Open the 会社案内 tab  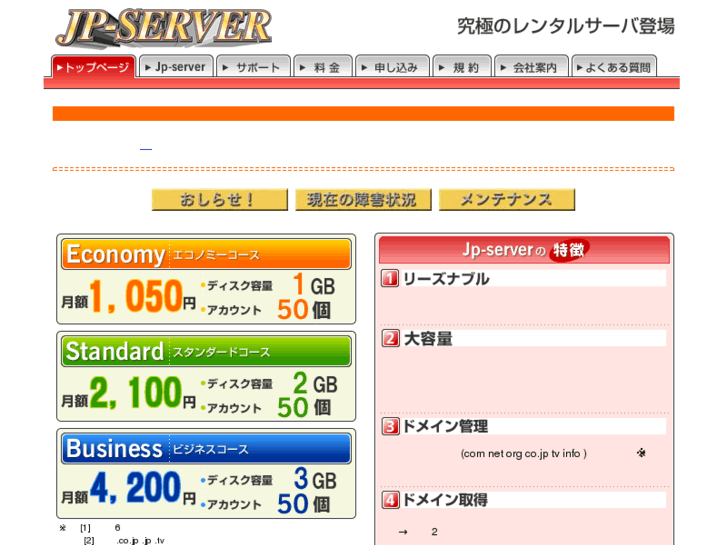point(531,67)
